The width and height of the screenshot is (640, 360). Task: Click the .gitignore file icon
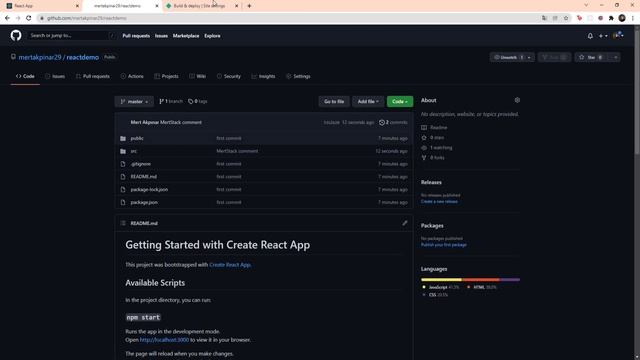[123, 164]
